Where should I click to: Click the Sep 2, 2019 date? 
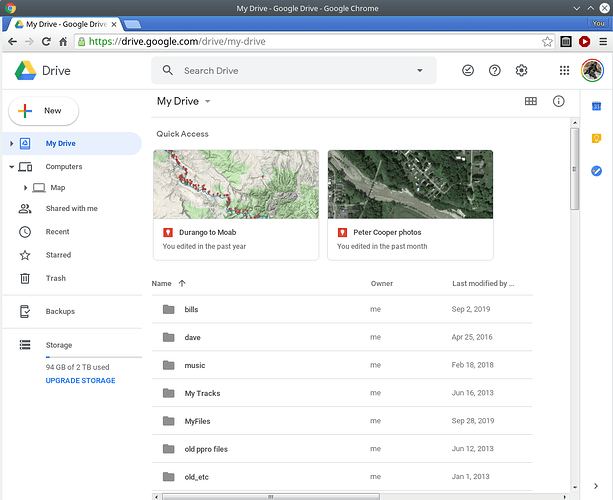click(x=471, y=309)
